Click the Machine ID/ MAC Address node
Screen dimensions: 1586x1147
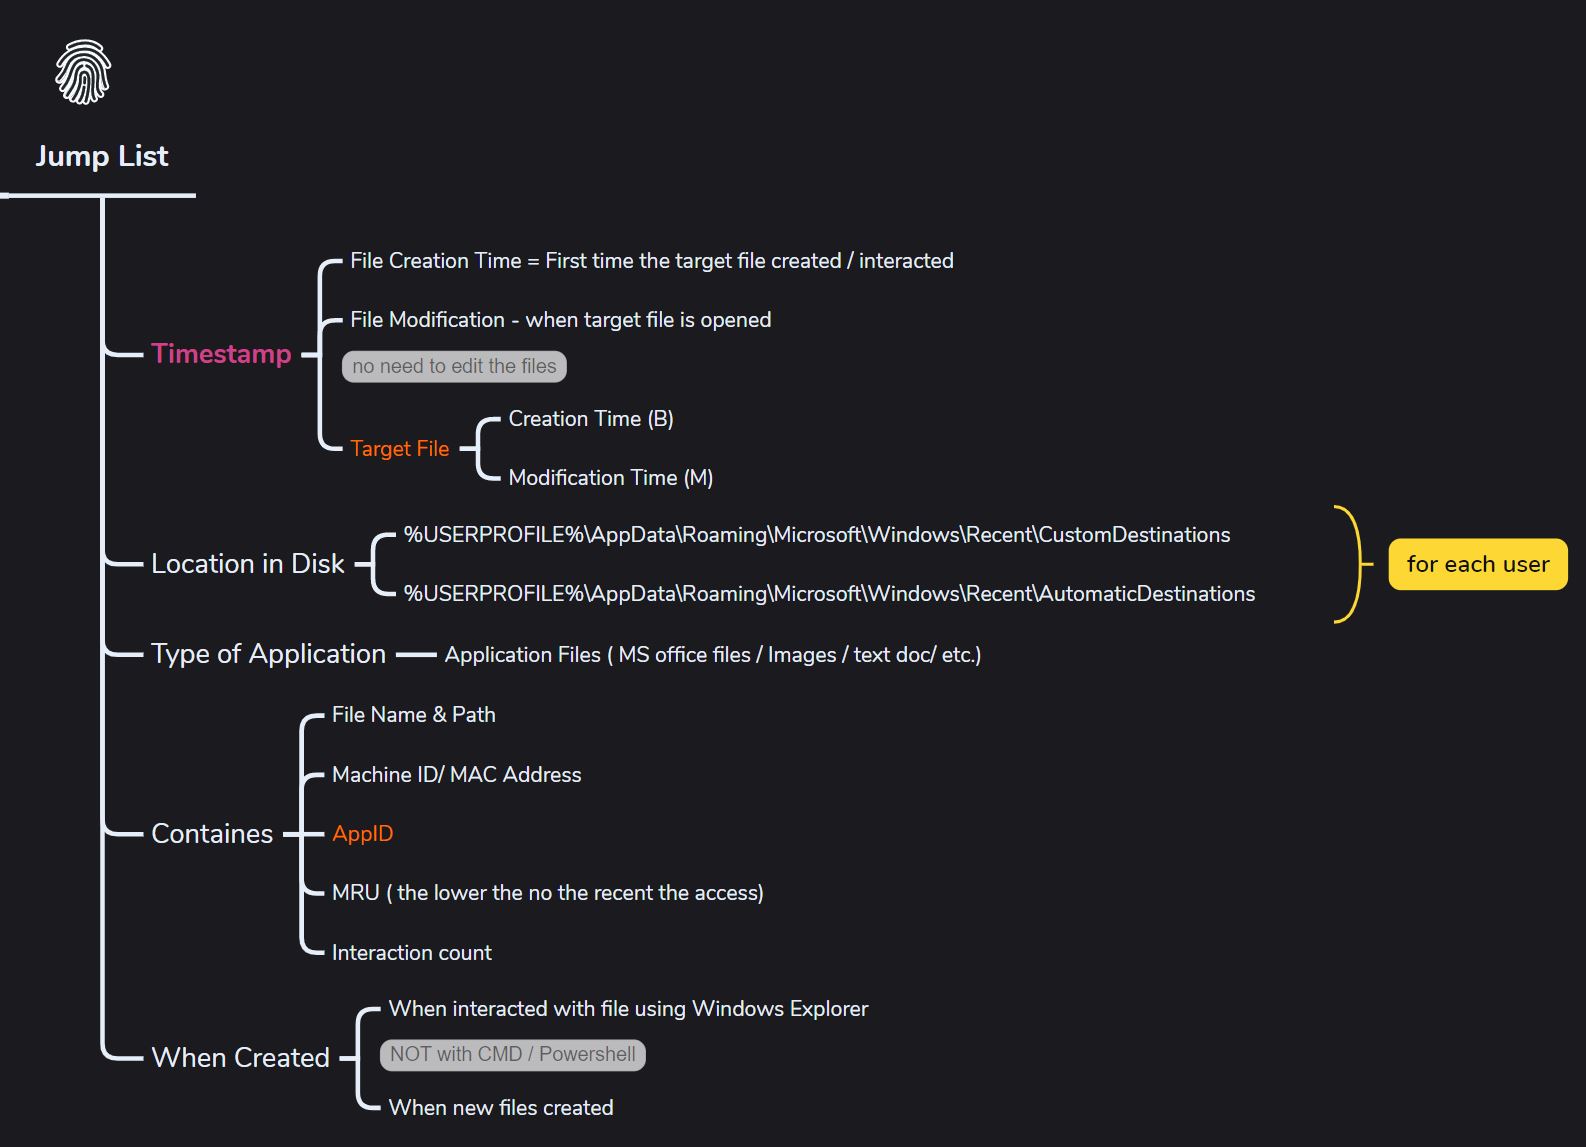pos(457,775)
